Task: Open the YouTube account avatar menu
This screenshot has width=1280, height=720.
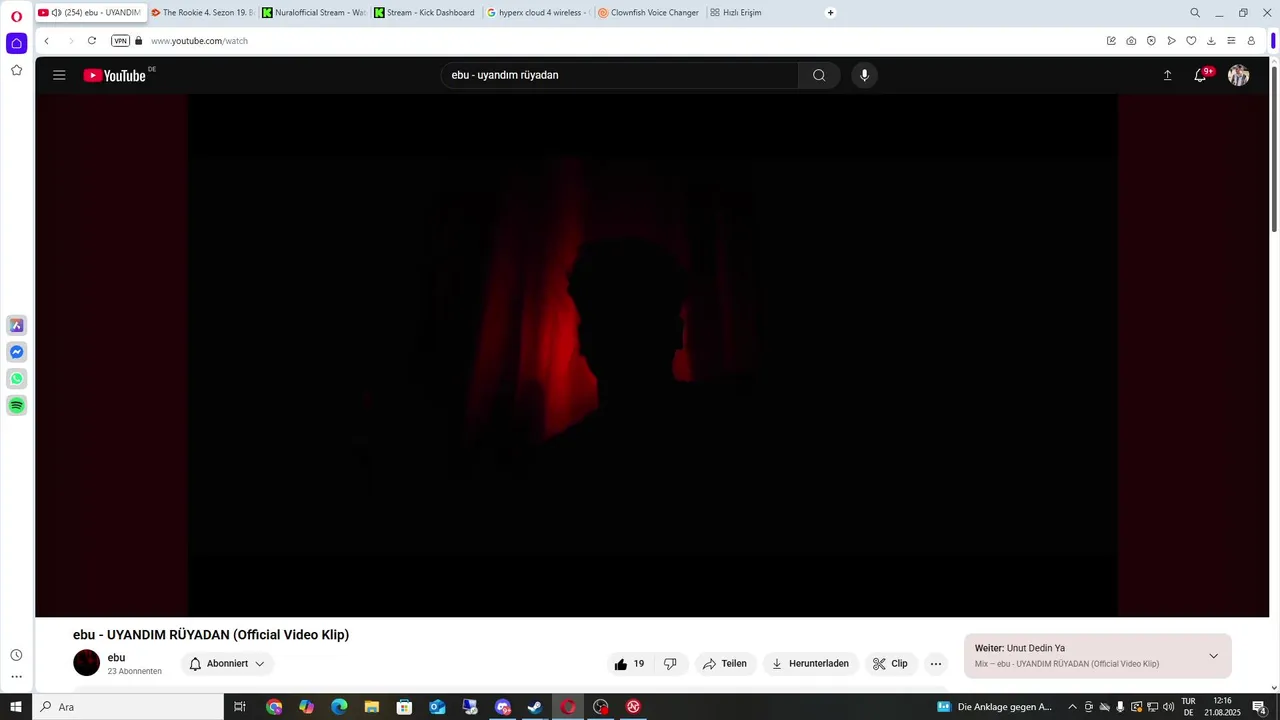Action: click(x=1239, y=75)
